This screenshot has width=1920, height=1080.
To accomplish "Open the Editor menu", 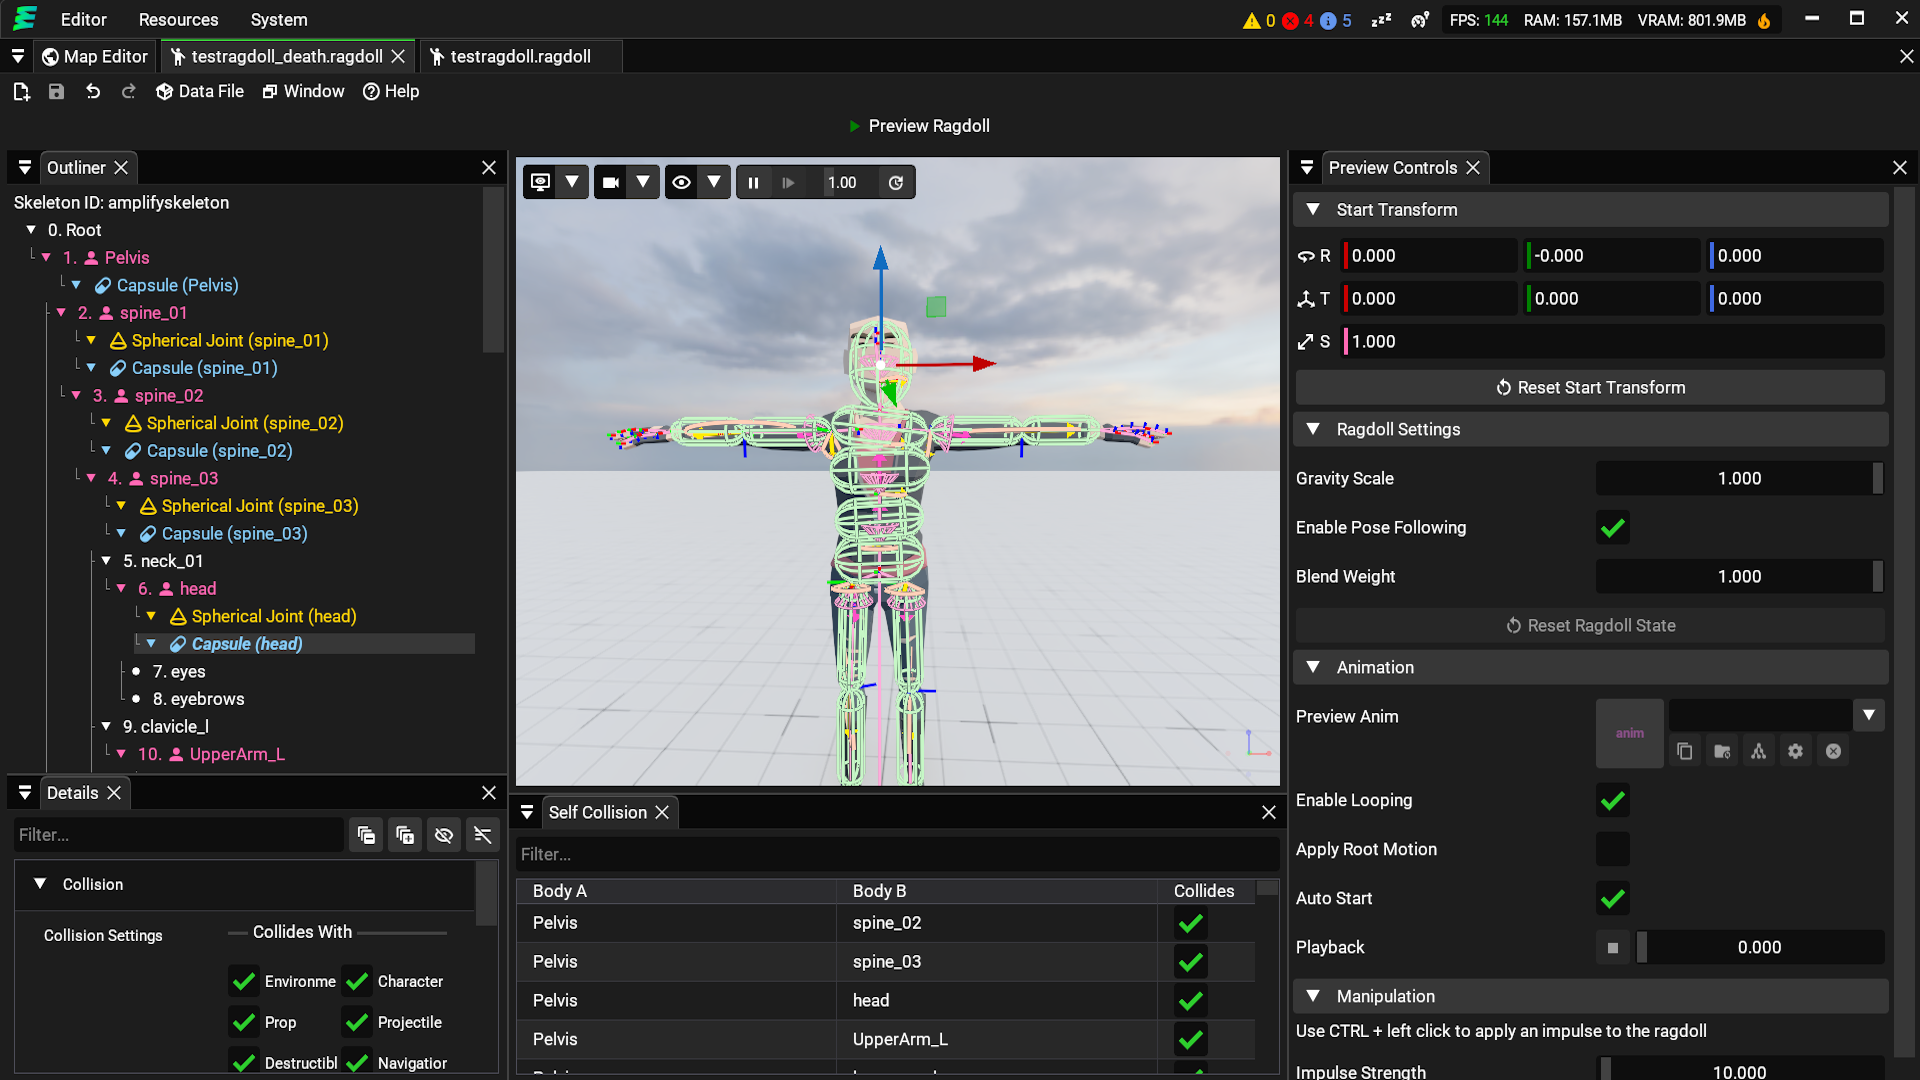I will pyautogui.click(x=84, y=20).
